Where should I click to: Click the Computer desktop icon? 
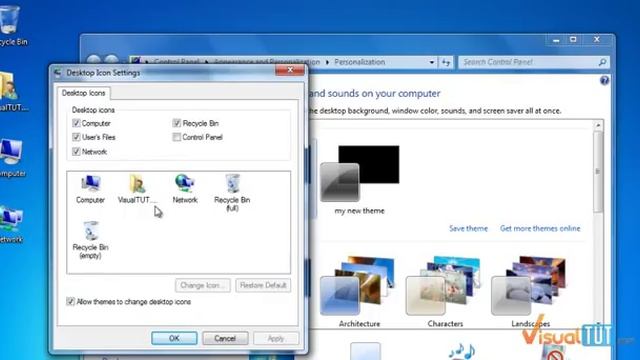[11, 158]
